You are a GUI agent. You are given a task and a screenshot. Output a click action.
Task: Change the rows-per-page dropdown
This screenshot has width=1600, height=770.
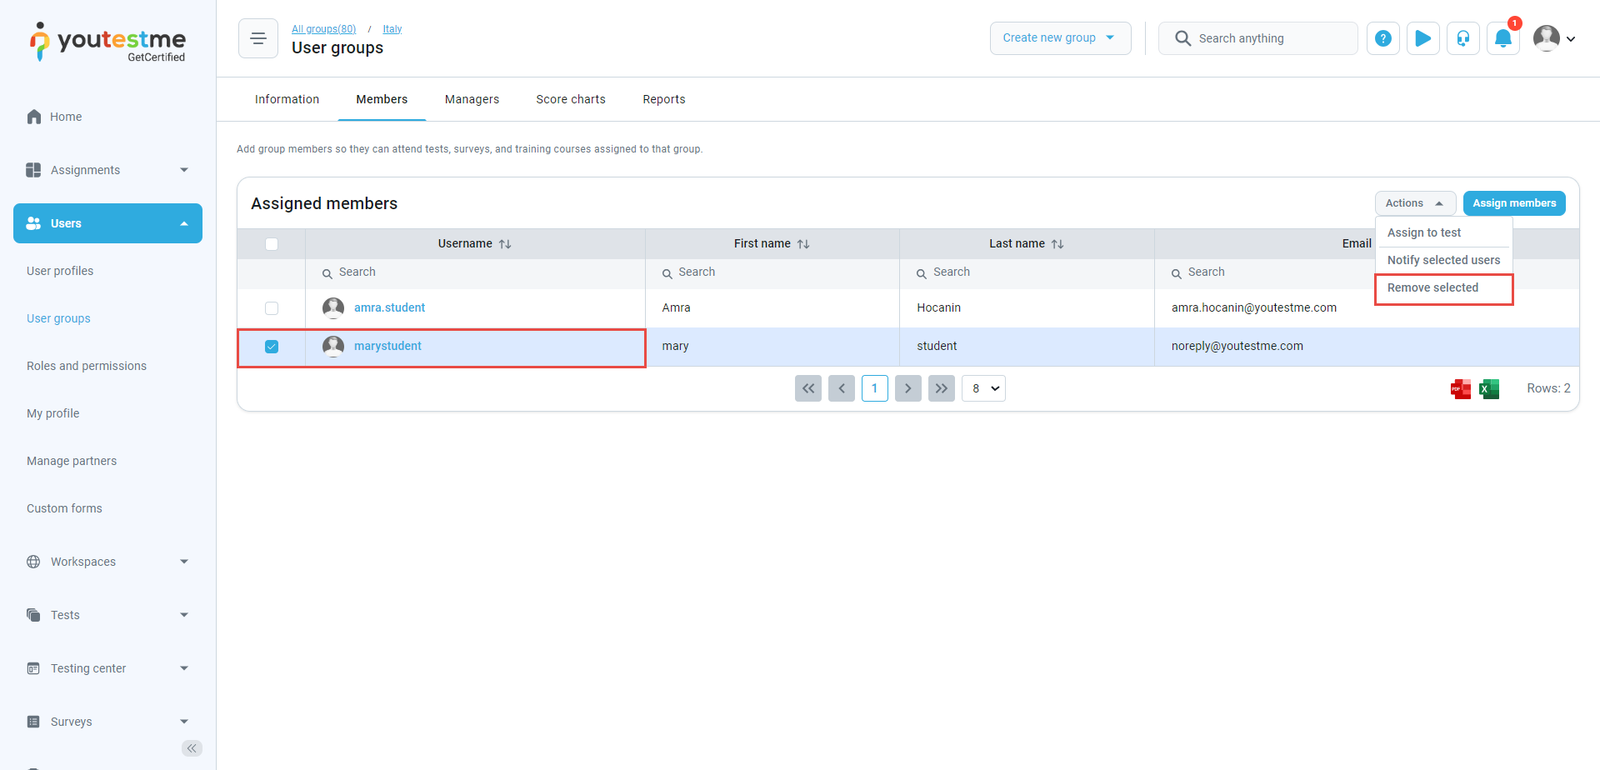tap(983, 388)
